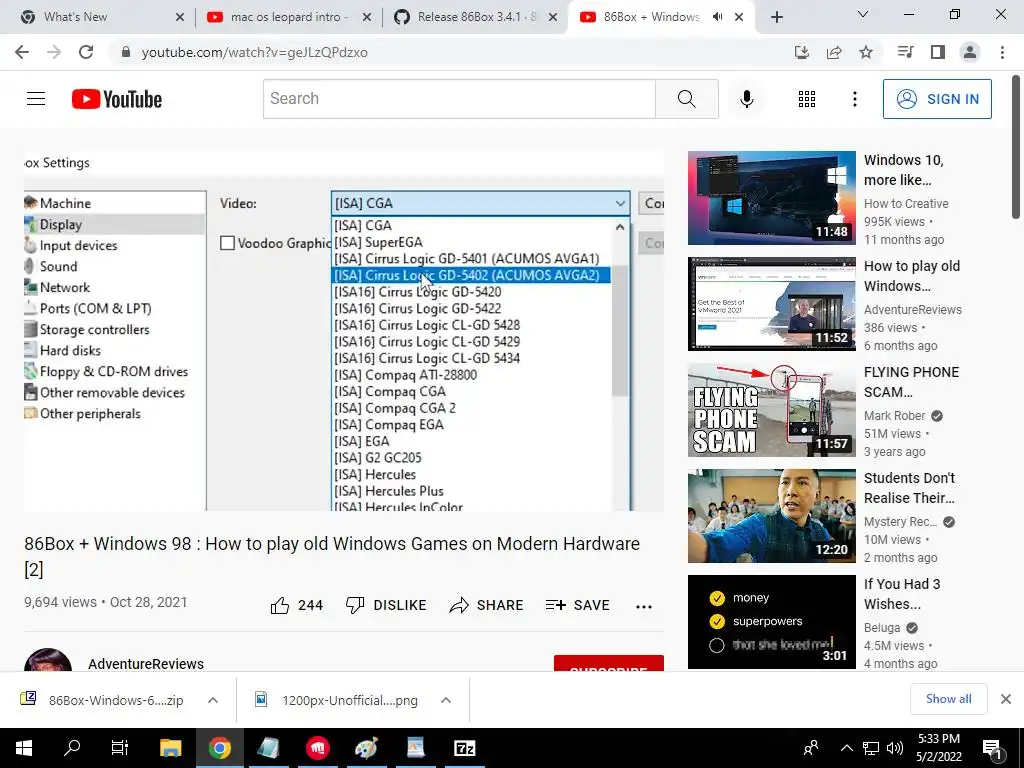The width and height of the screenshot is (1024, 768).
Task: Open more actions ellipsis under video
Action: tap(644, 606)
